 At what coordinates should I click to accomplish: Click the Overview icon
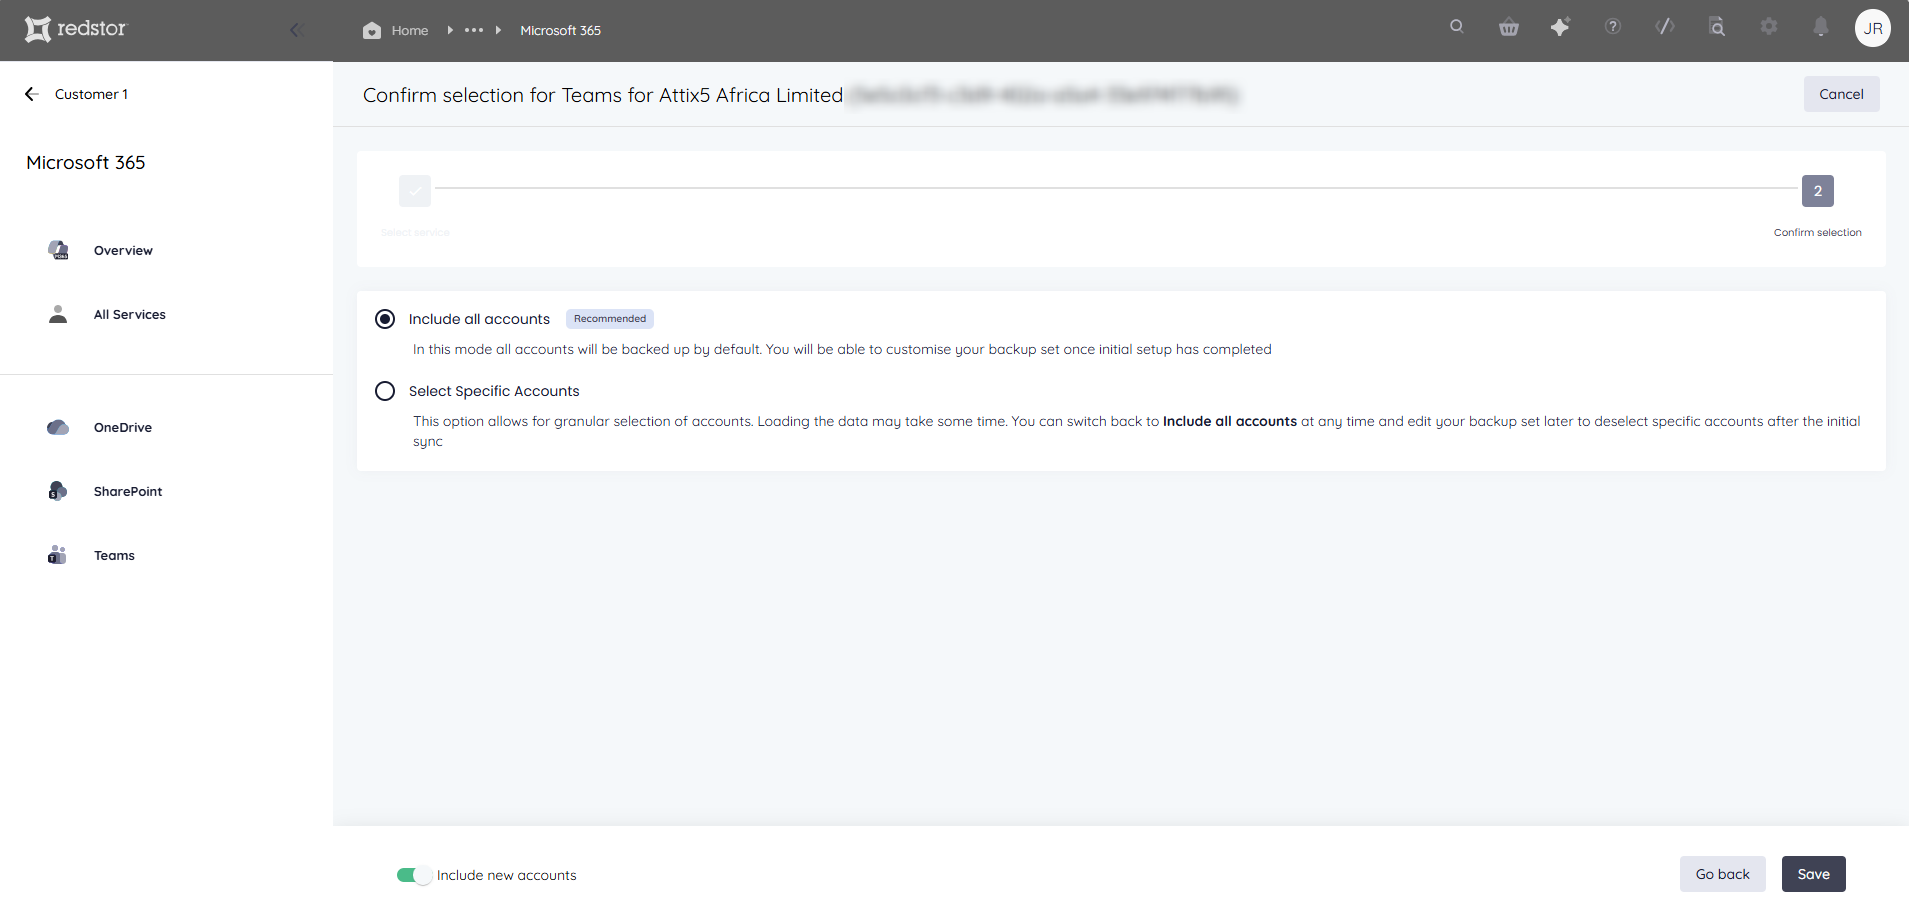tap(58, 250)
